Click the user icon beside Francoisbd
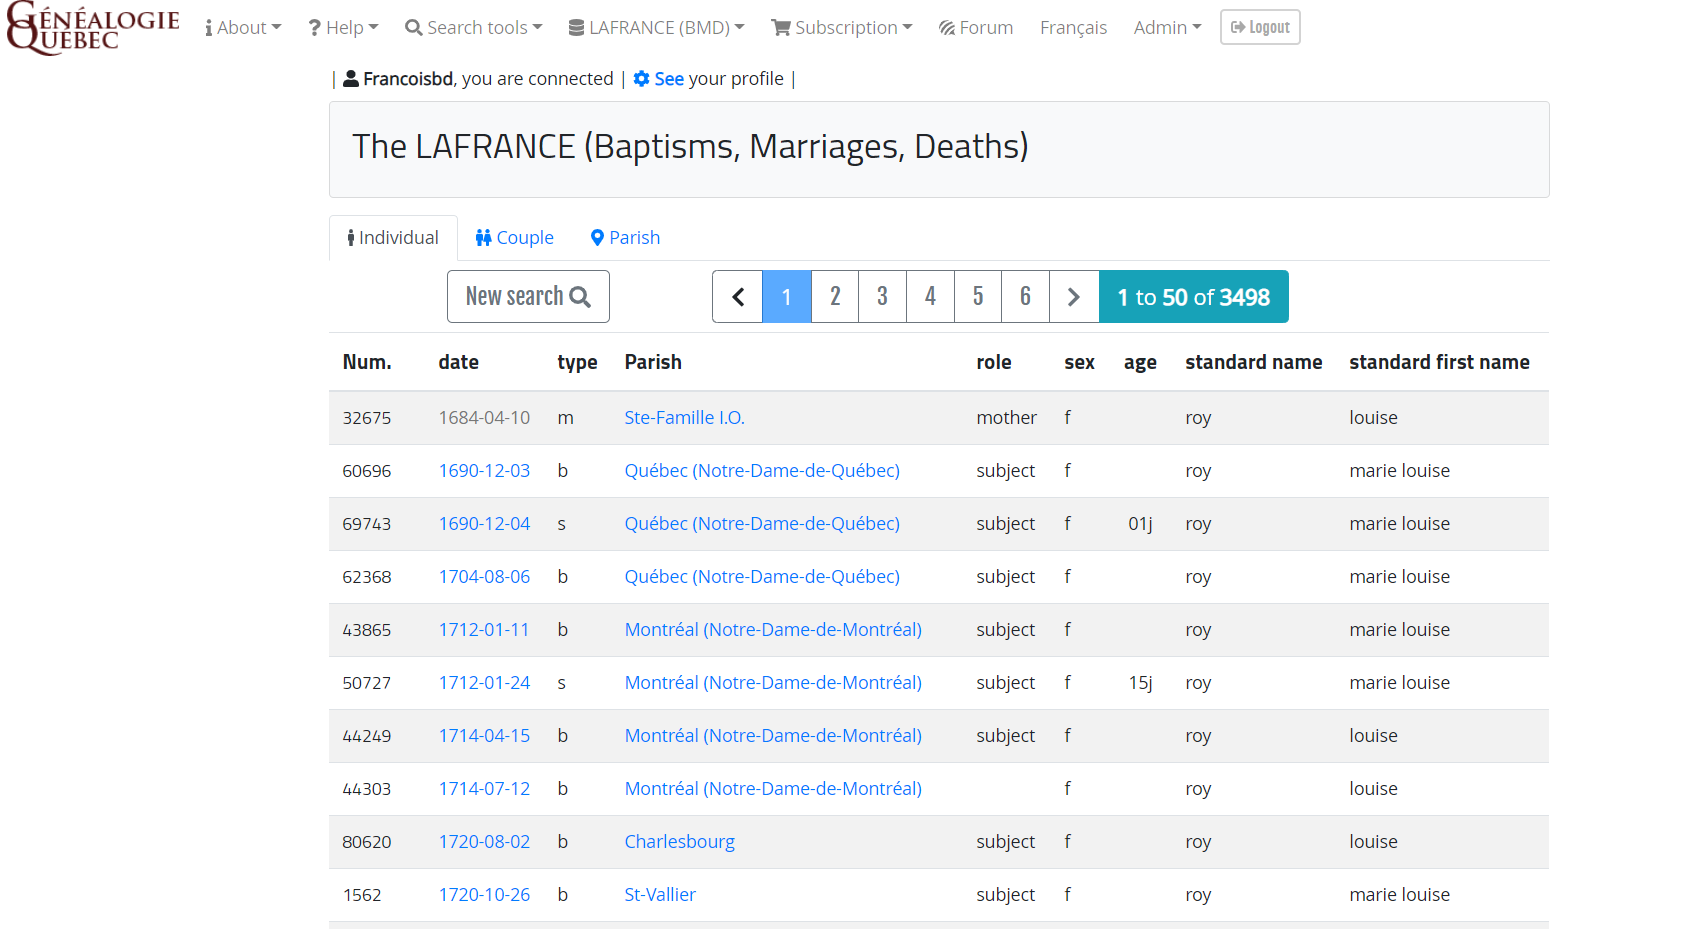This screenshot has height=929, width=1689. point(351,79)
